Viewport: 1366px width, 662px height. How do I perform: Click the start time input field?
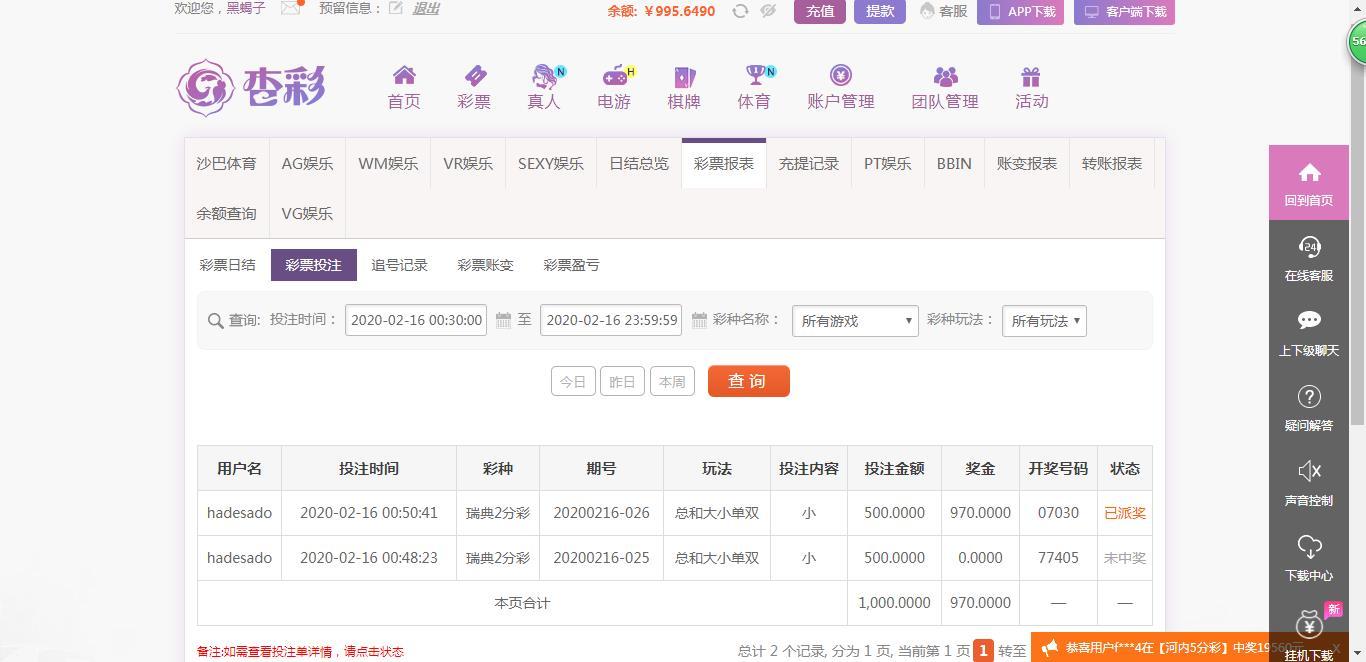pos(416,320)
